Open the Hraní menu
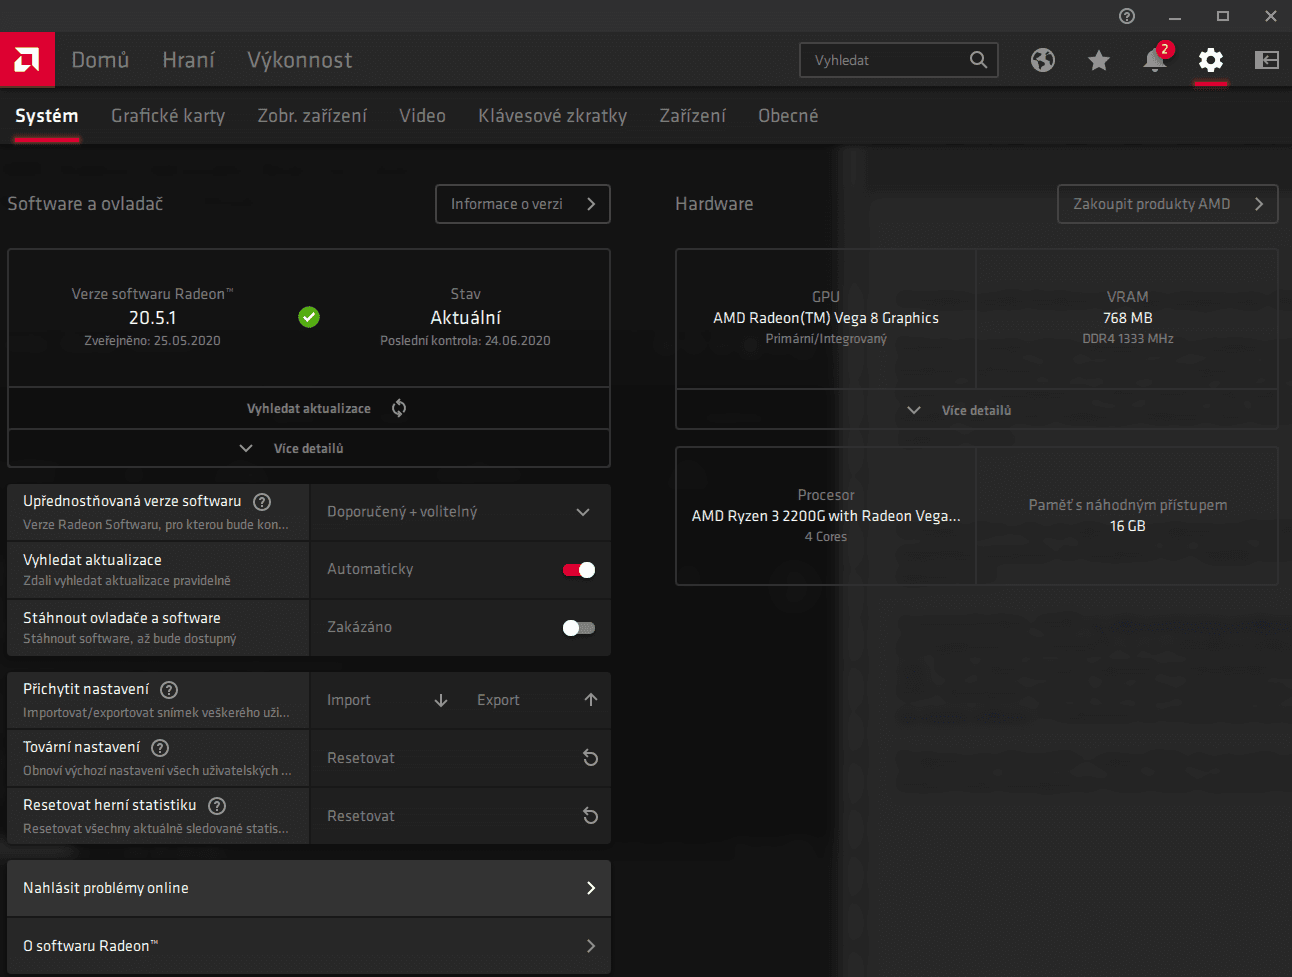 click(x=189, y=60)
